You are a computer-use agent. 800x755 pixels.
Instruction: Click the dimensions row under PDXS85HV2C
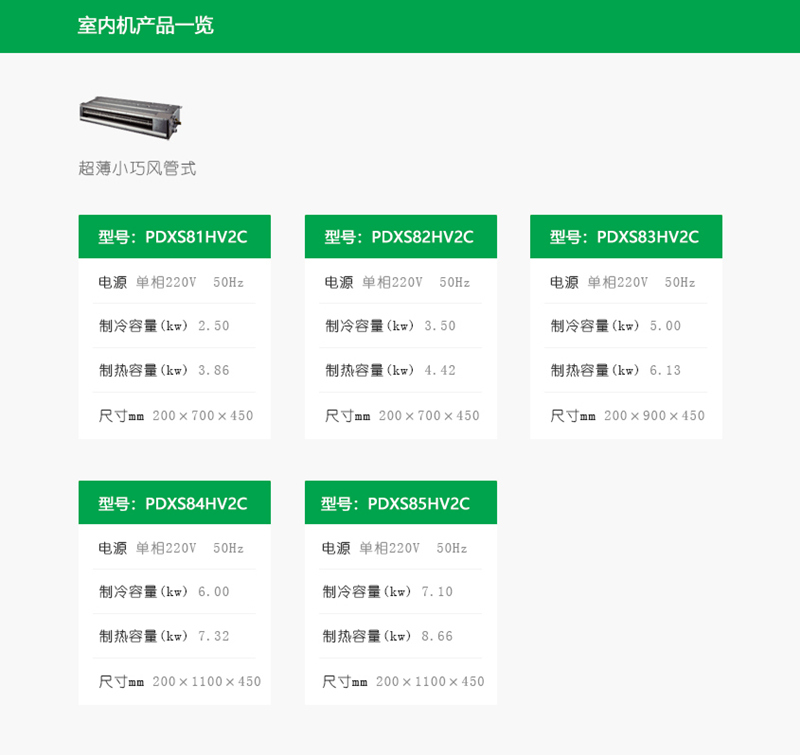click(403, 681)
